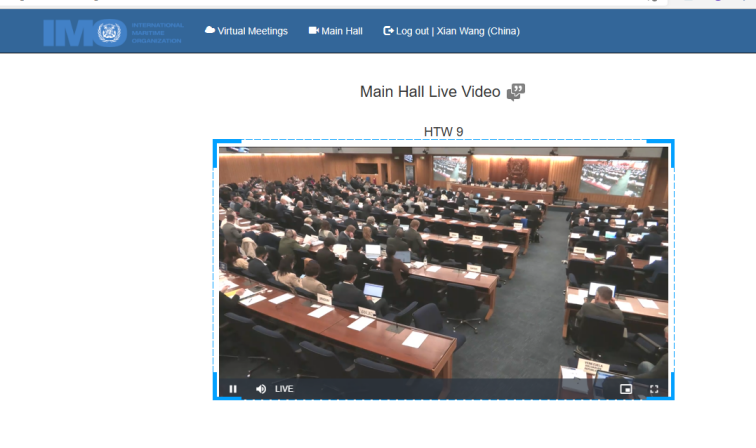Pause the live video stream
This screenshot has width=756, height=448.
pyautogui.click(x=233, y=389)
